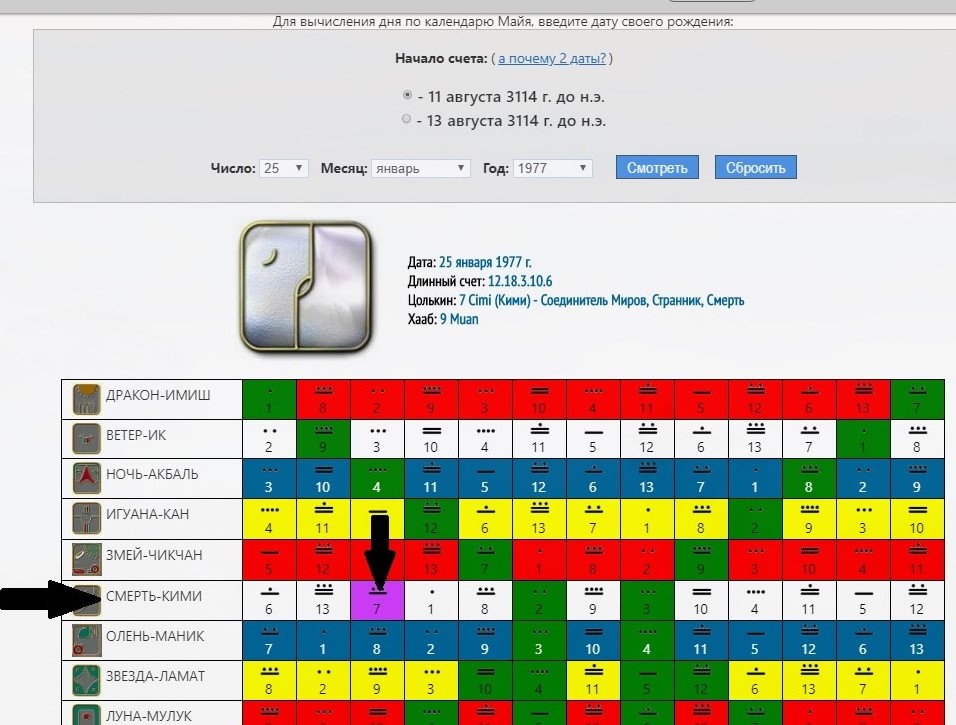Click cell 10 in Игуана-Кан last column
This screenshot has width=956, height=725.
(x=918, y=519)
